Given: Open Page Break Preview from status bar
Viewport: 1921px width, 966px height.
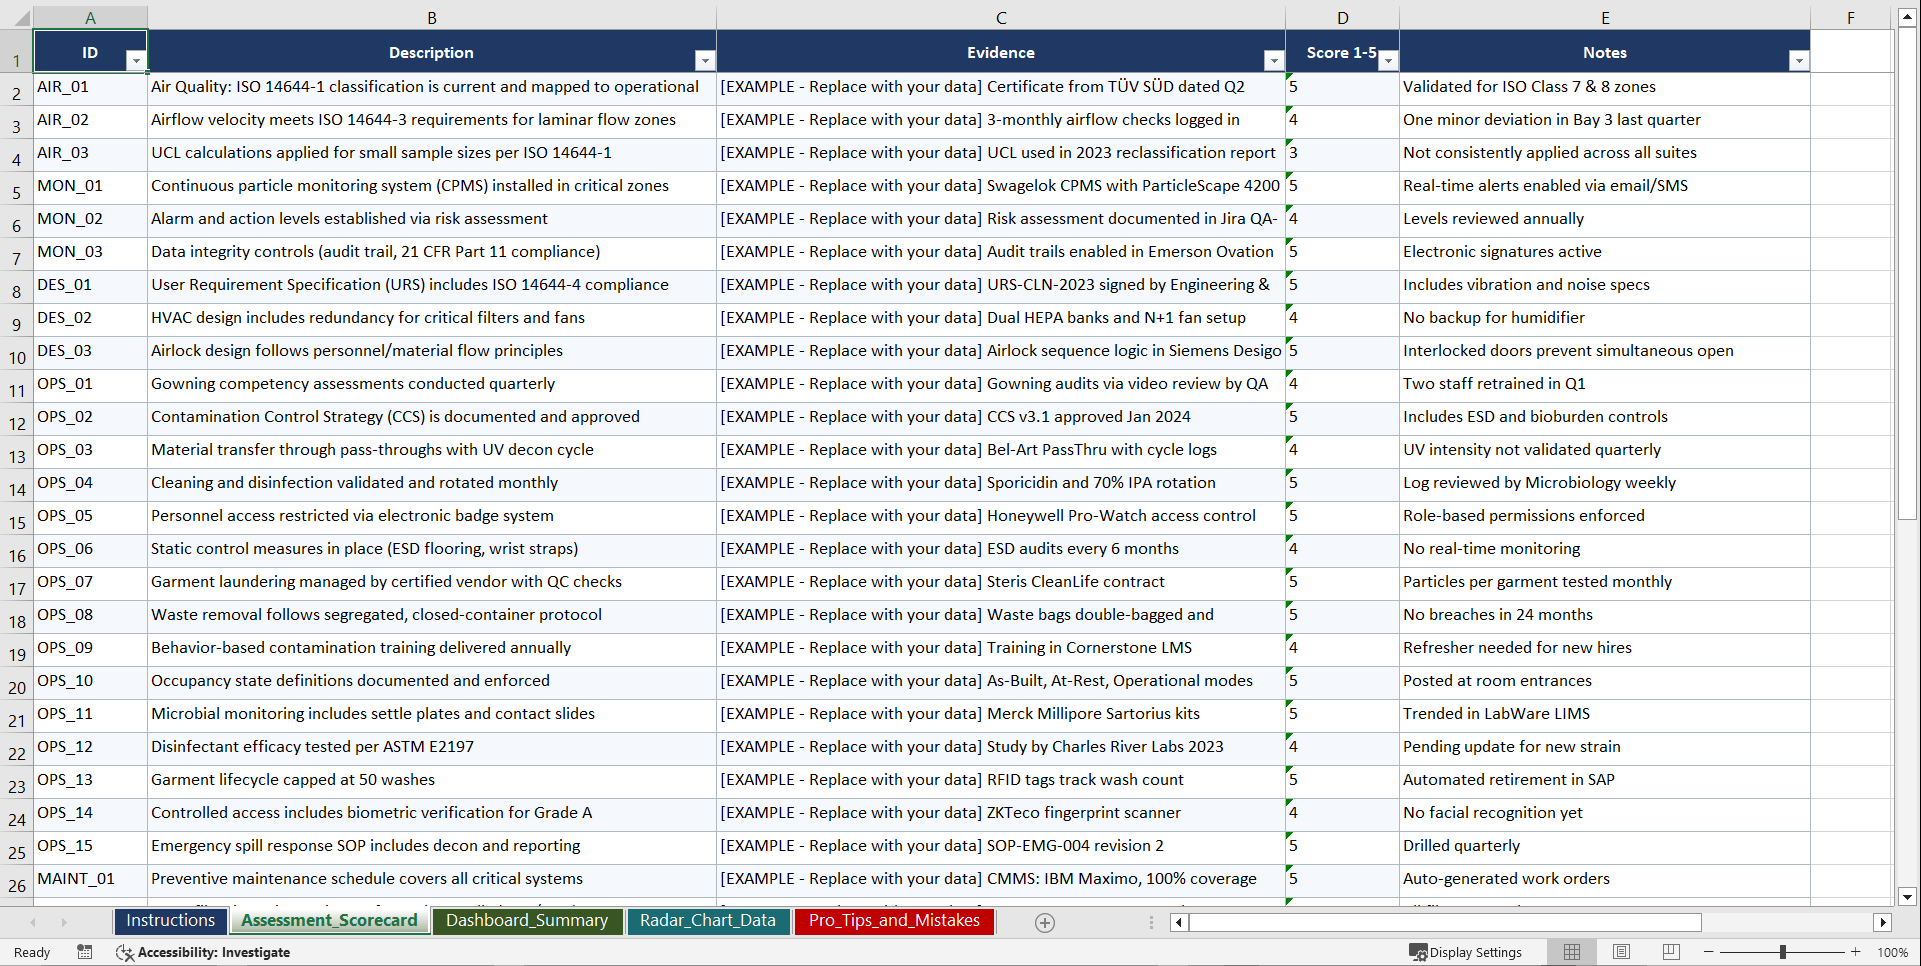Looking at the screenshot, I should [x=1670, y=952].
